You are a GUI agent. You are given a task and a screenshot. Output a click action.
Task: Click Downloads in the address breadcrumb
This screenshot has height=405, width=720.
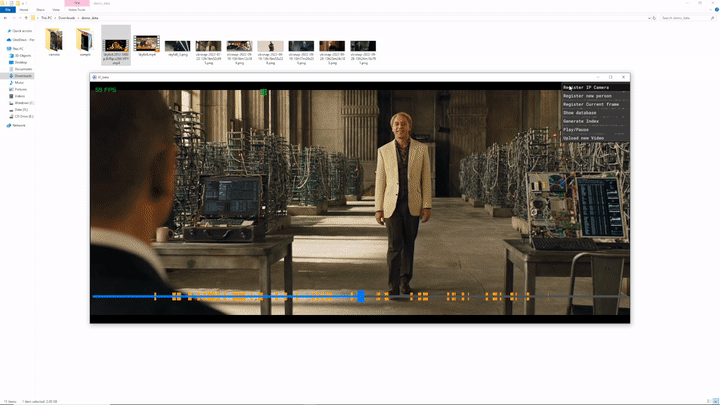point(67,18)
